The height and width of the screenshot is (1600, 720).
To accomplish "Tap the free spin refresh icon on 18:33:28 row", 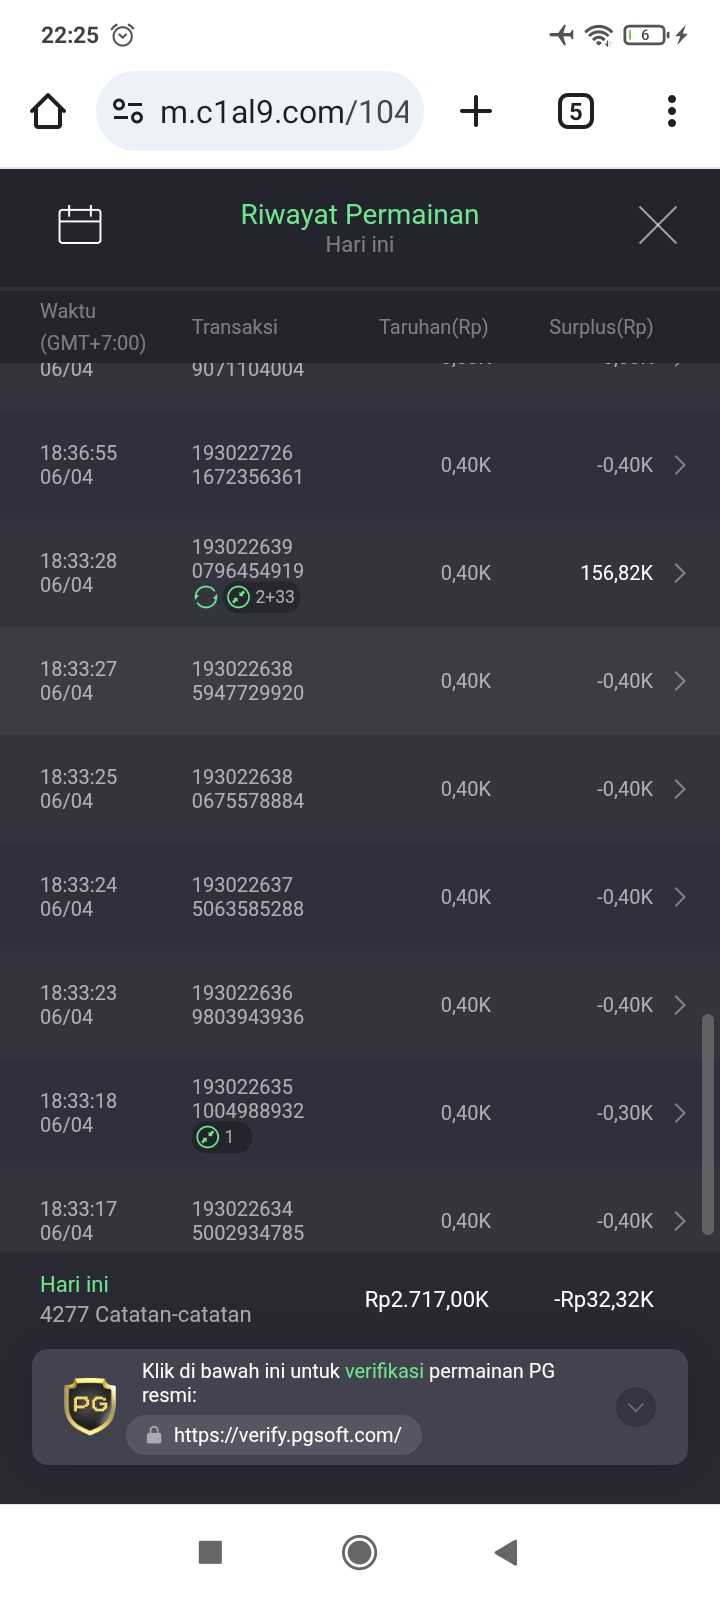I will [206, 598].
